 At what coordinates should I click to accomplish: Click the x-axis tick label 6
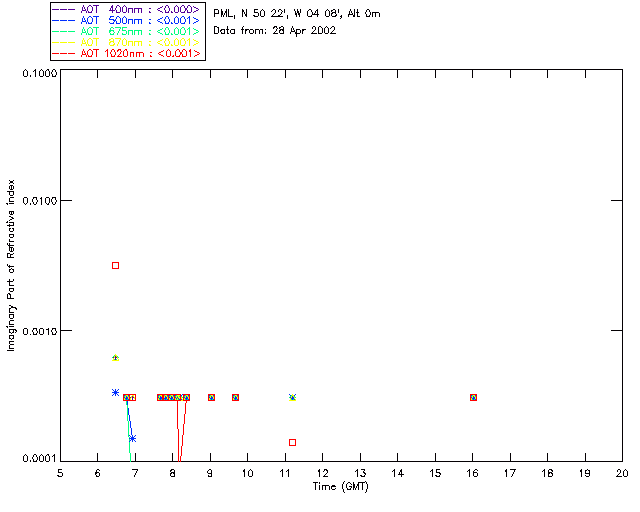point(98,473)
